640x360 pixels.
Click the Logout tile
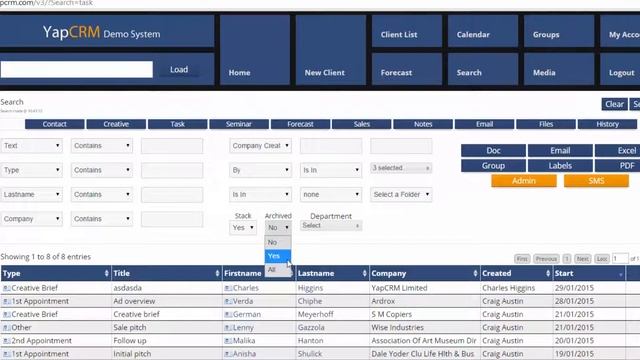620,69
